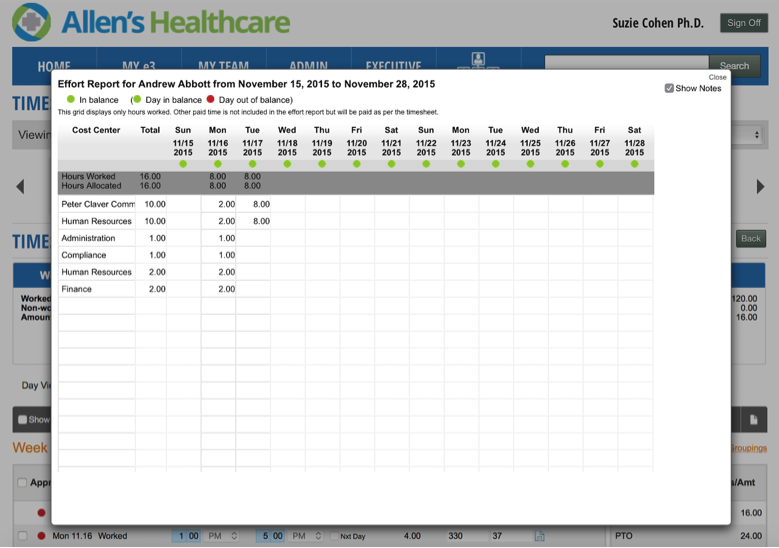Click the Sign Off button
The image size is (779, 548).
click(743, 23)
